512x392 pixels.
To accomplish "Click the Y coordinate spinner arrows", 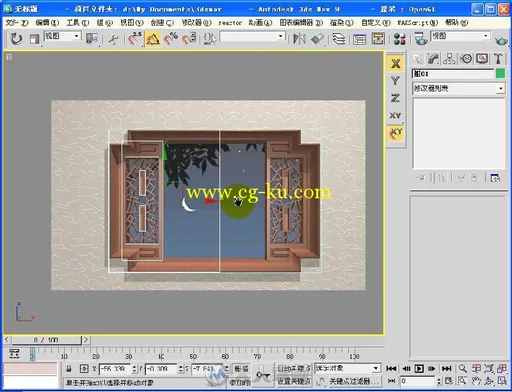I will click(x=181, y=369).
